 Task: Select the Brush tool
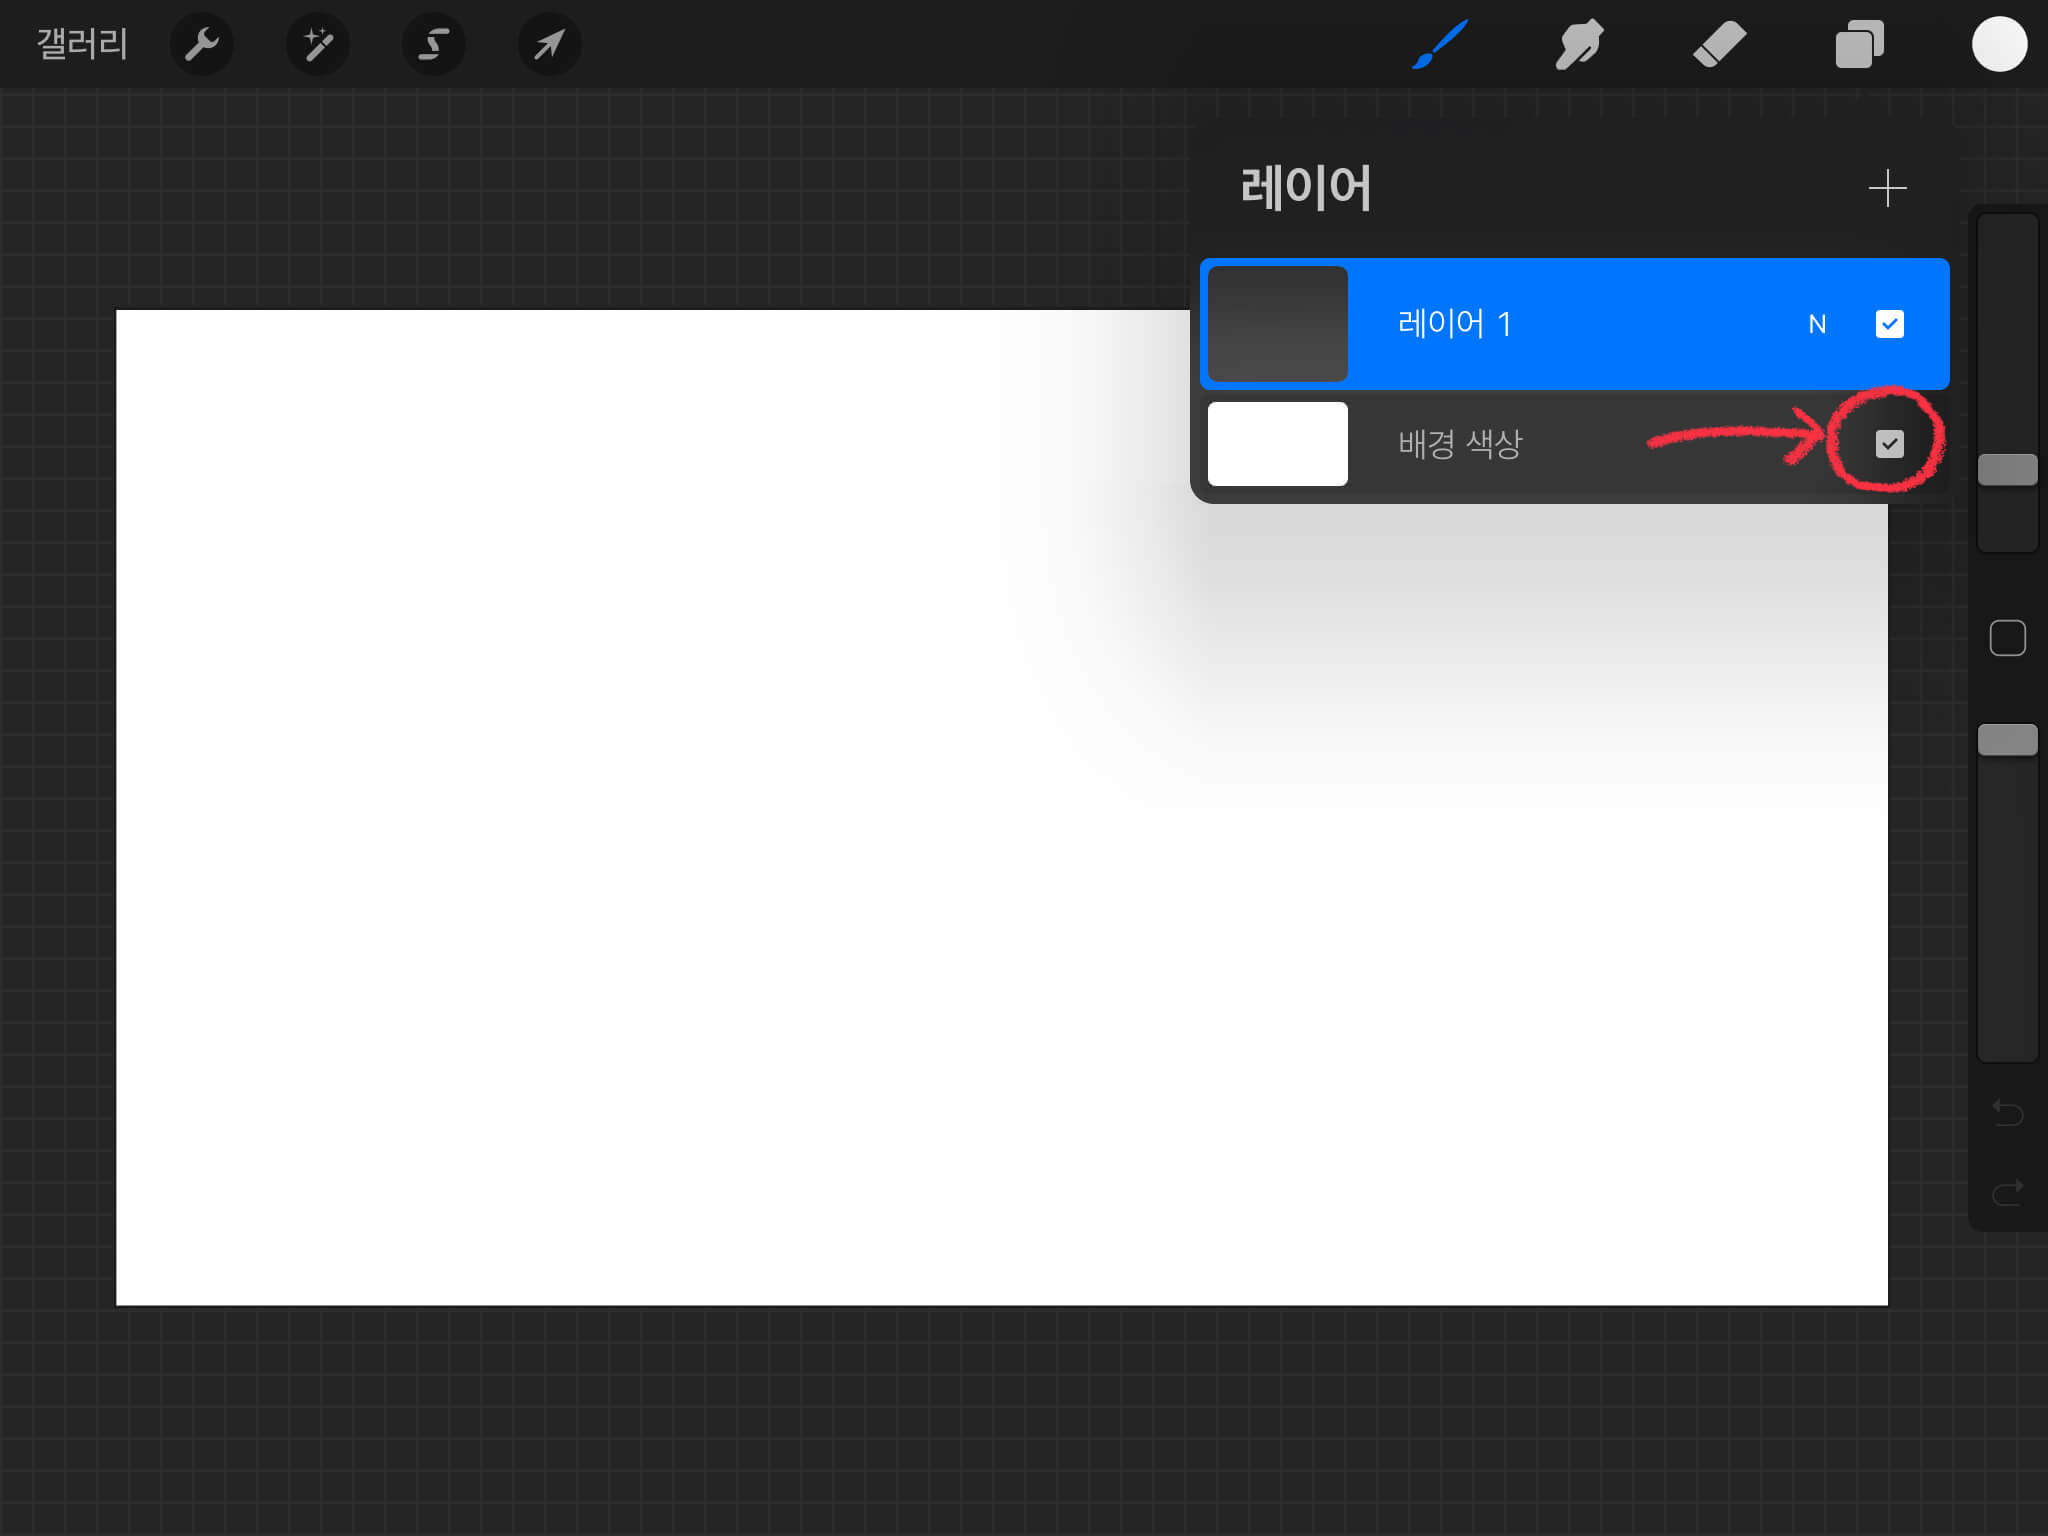[x=1440, y=44]
